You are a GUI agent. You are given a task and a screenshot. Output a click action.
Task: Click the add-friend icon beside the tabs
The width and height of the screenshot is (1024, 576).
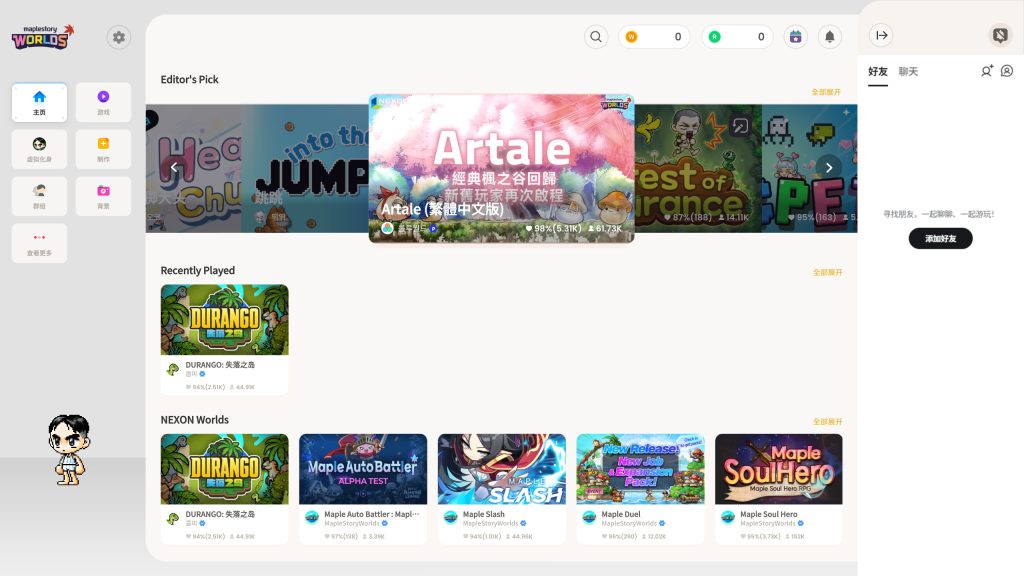[x=987, y=71]
